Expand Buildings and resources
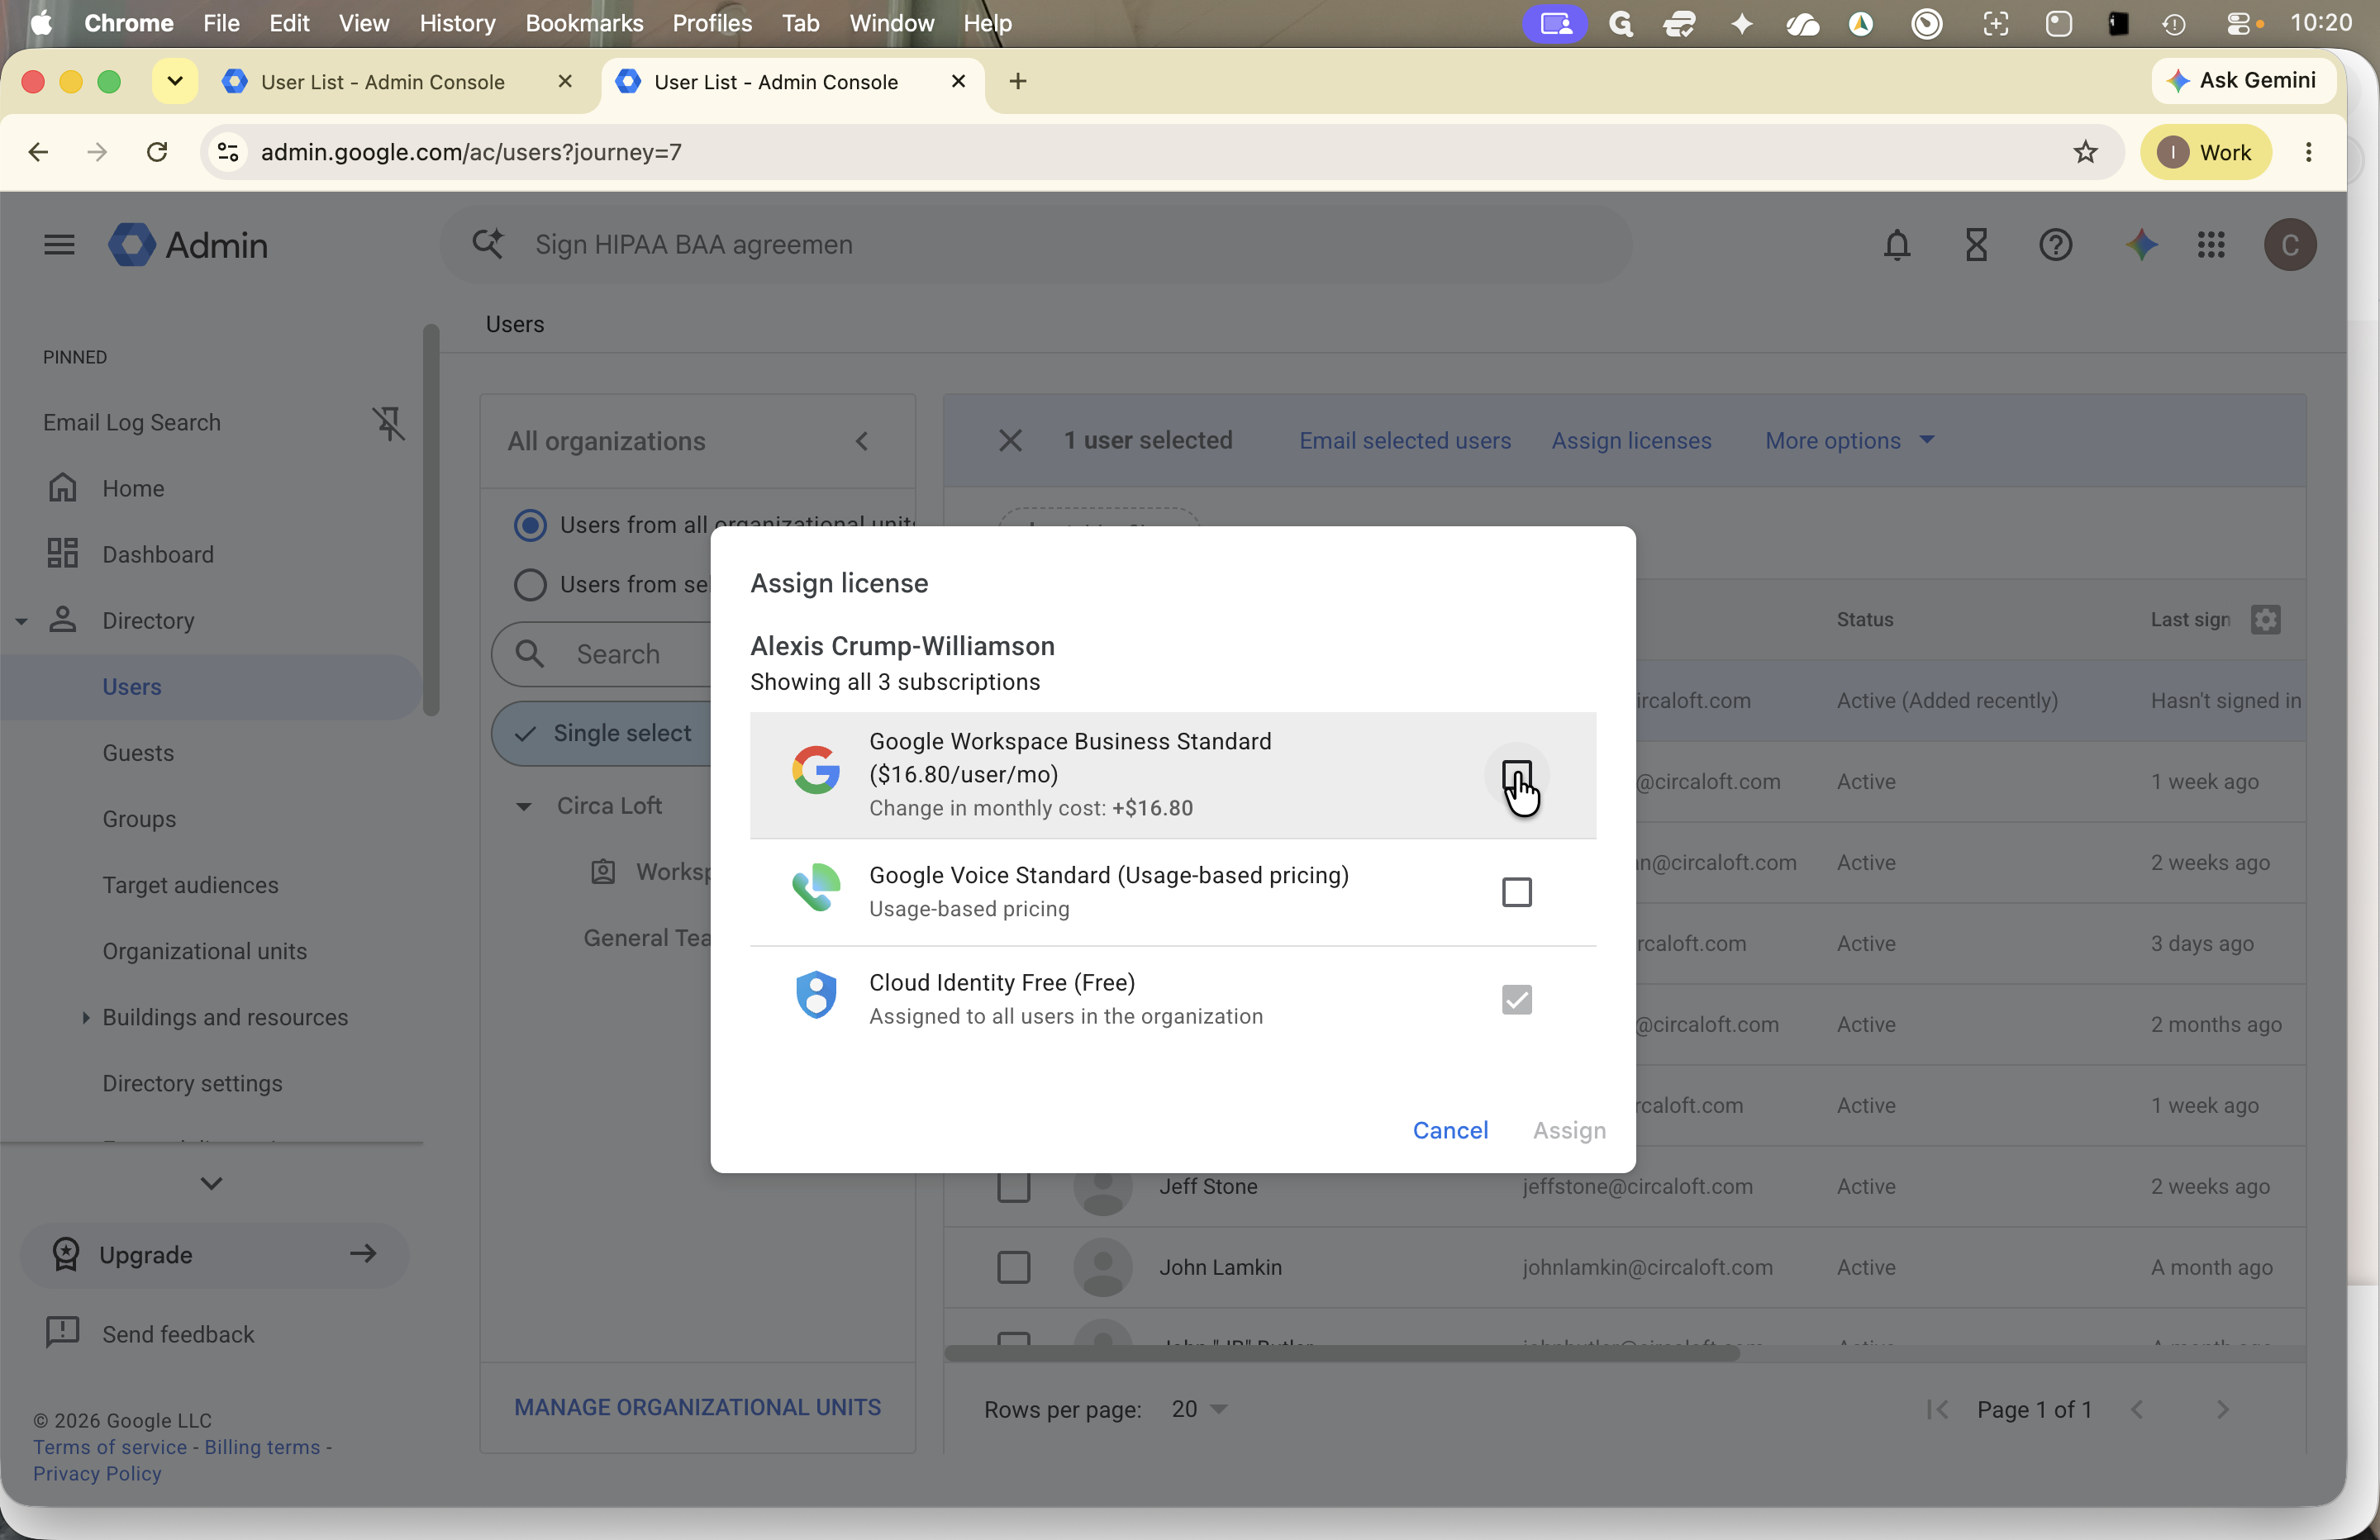2380x1540 pixels. (x=85, y=1017)
